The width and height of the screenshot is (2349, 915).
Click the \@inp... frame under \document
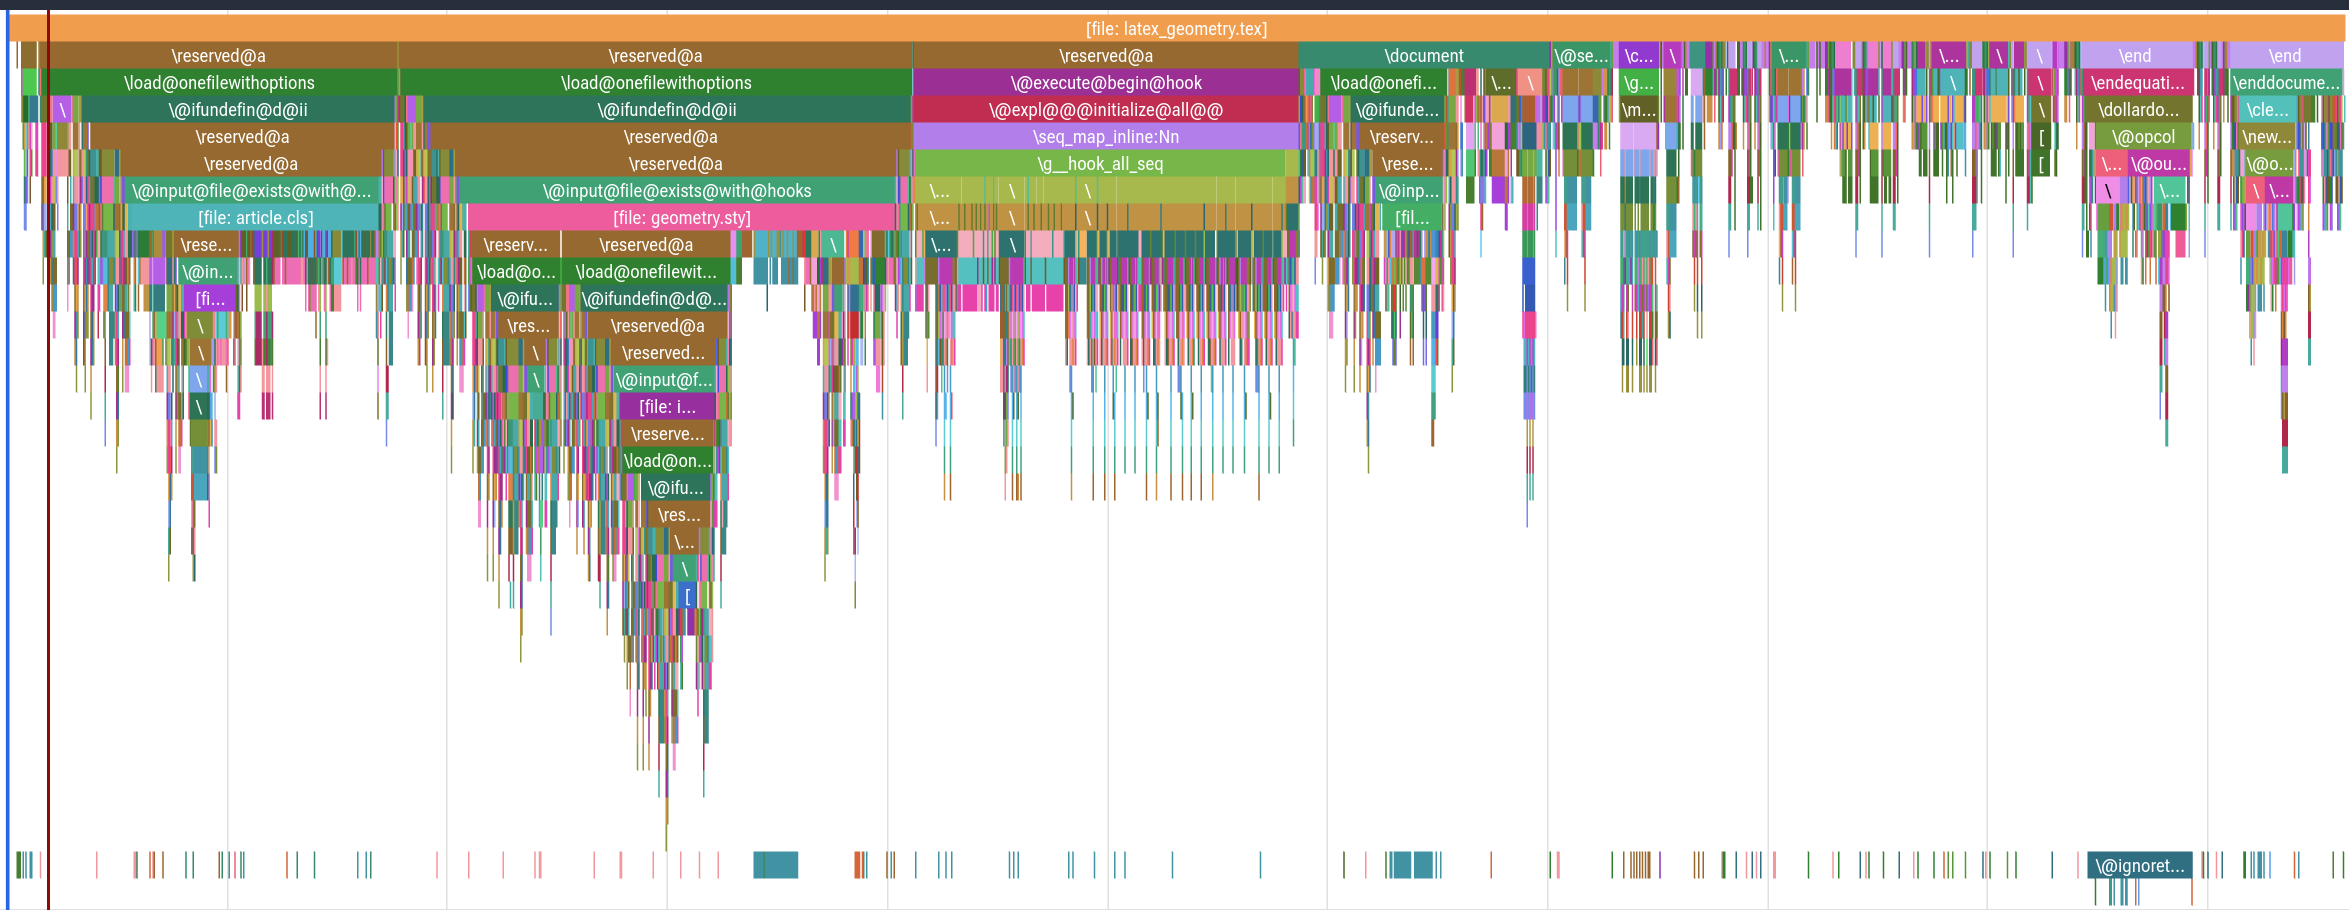point(1407,191)
